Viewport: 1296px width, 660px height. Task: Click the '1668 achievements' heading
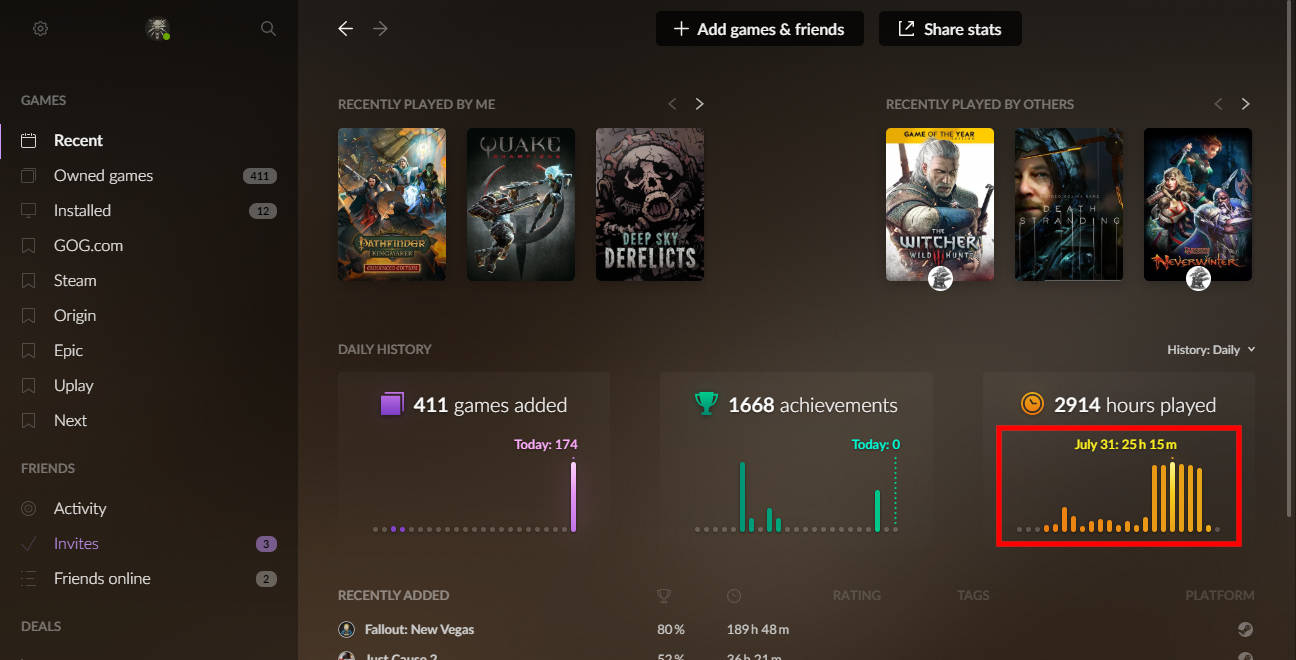pyautogui.click(x=813, y=405)
